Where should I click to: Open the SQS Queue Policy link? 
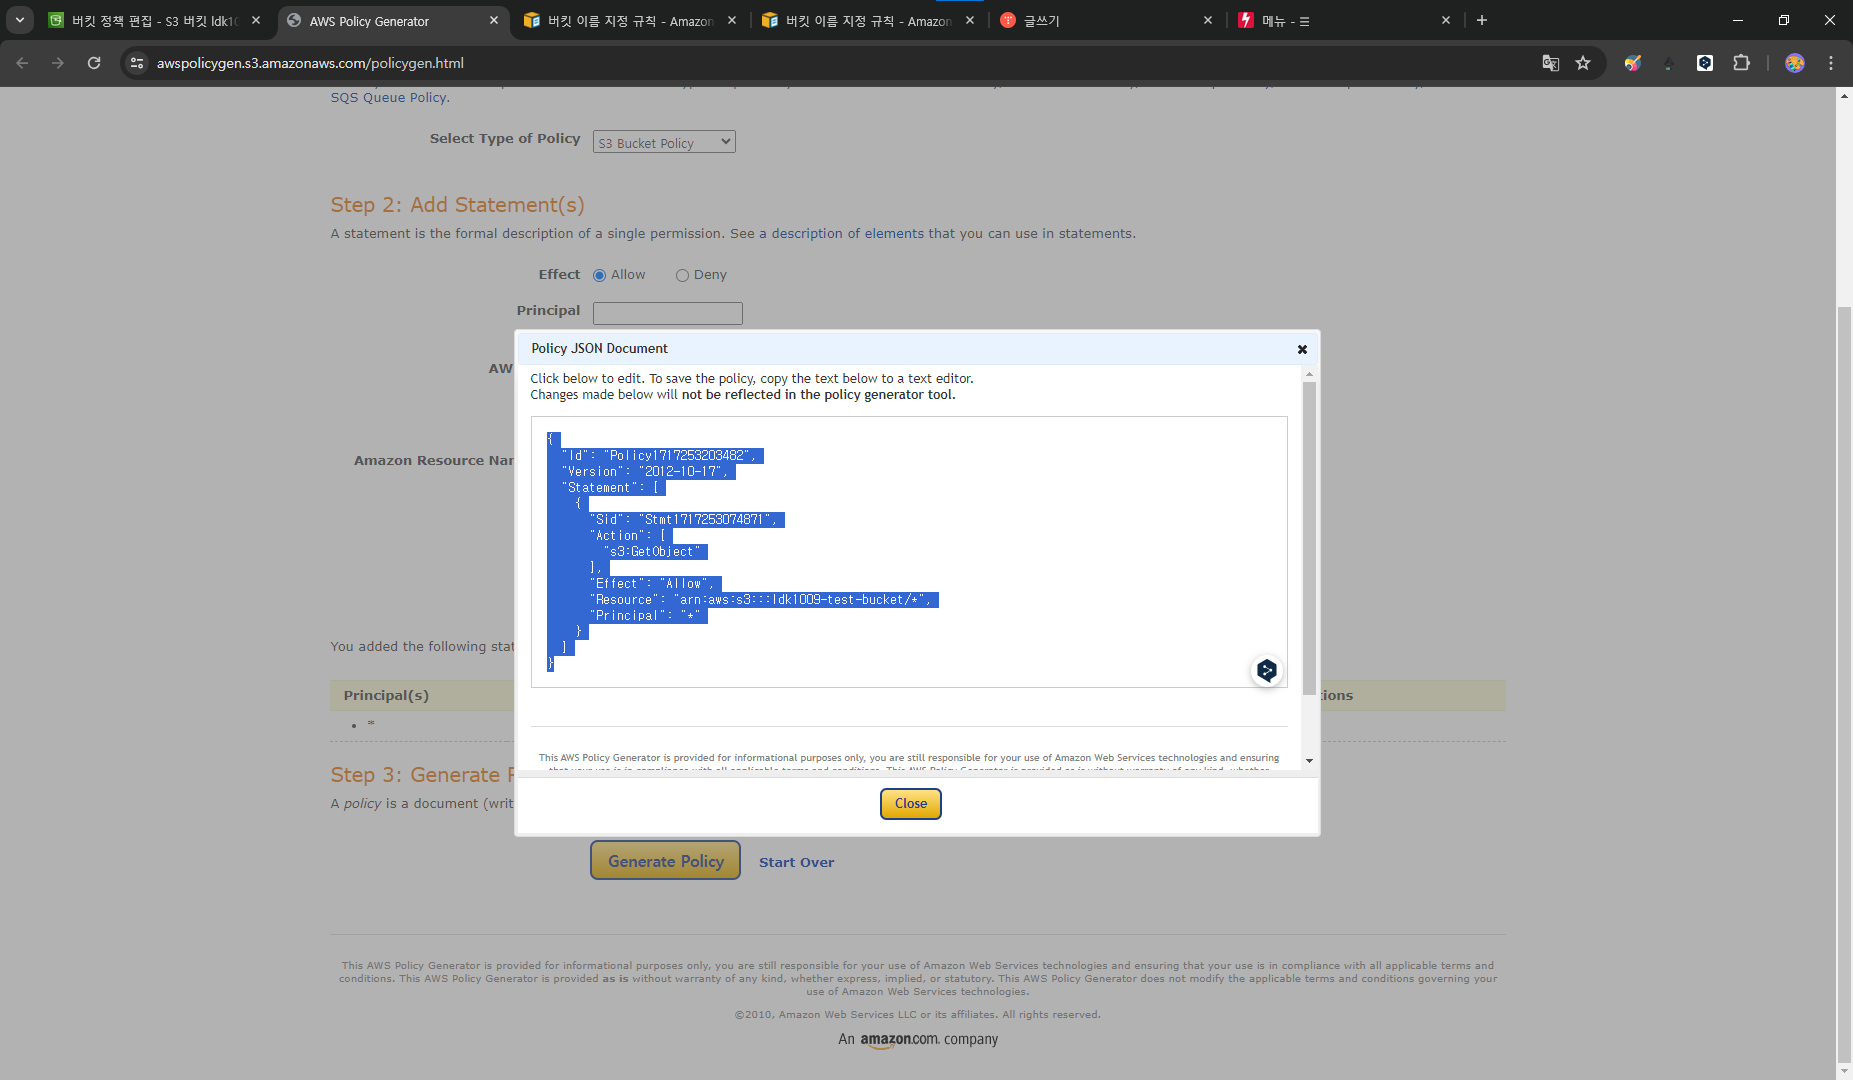(x=390, y=97)
